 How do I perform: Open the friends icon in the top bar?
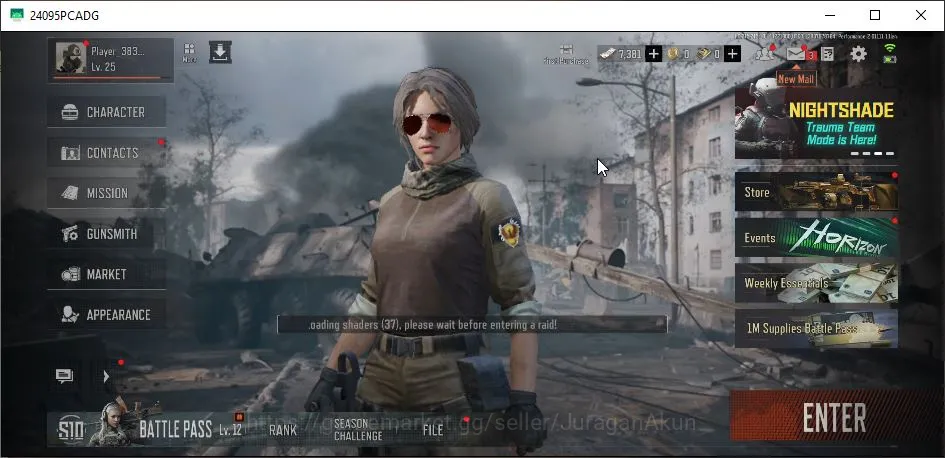(x=765, y=53)
